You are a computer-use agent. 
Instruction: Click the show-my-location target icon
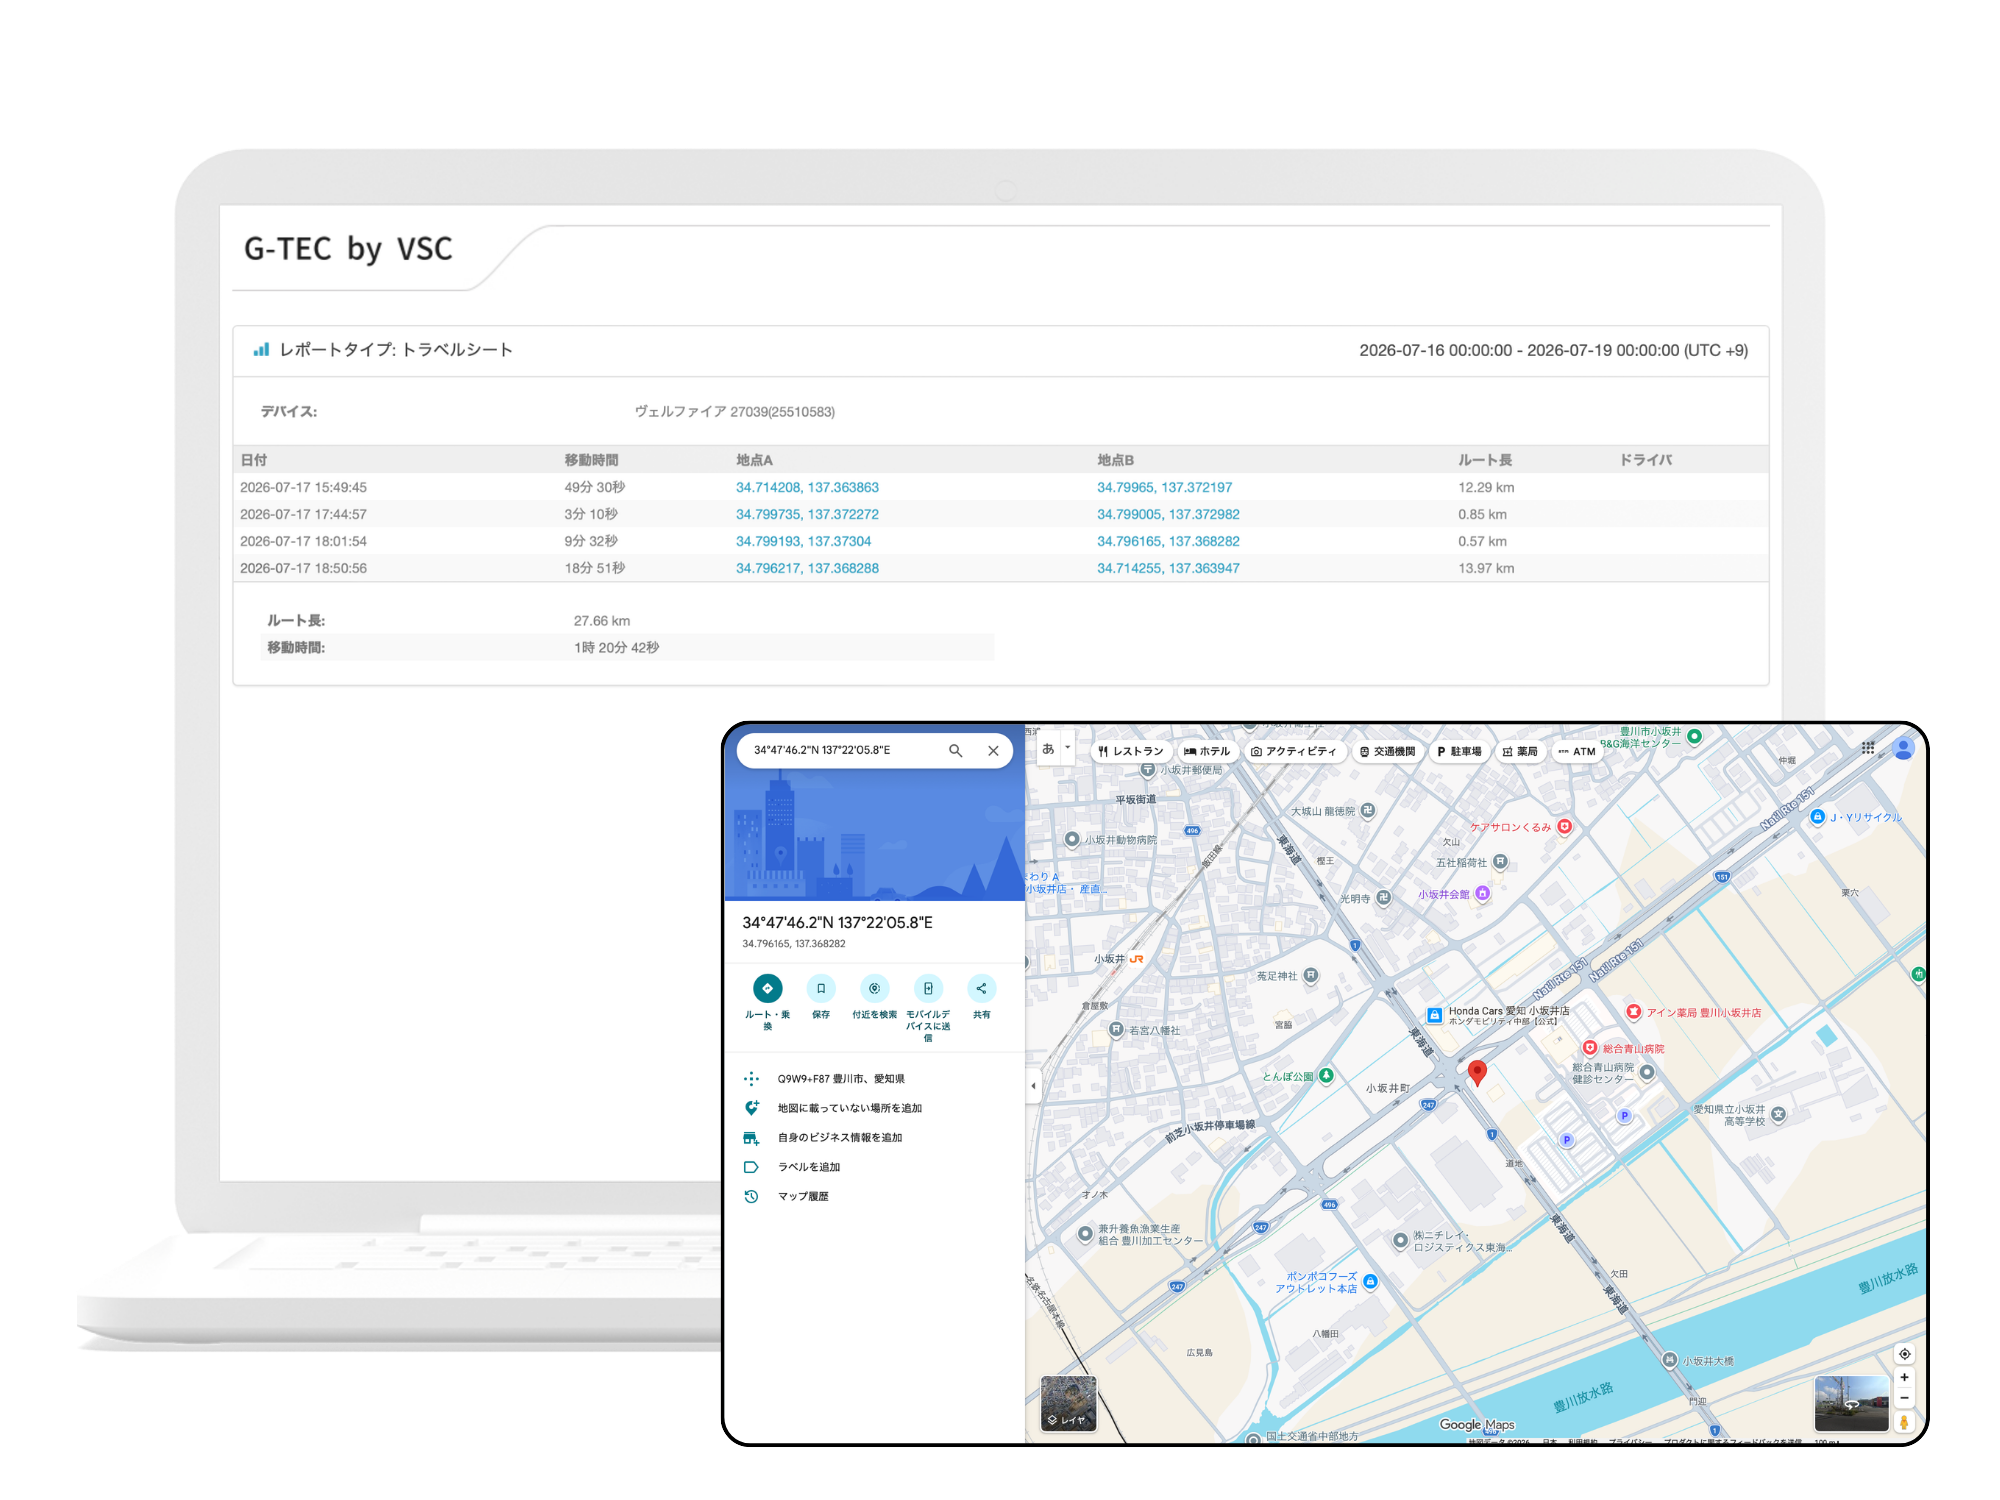(1905, 1354)
